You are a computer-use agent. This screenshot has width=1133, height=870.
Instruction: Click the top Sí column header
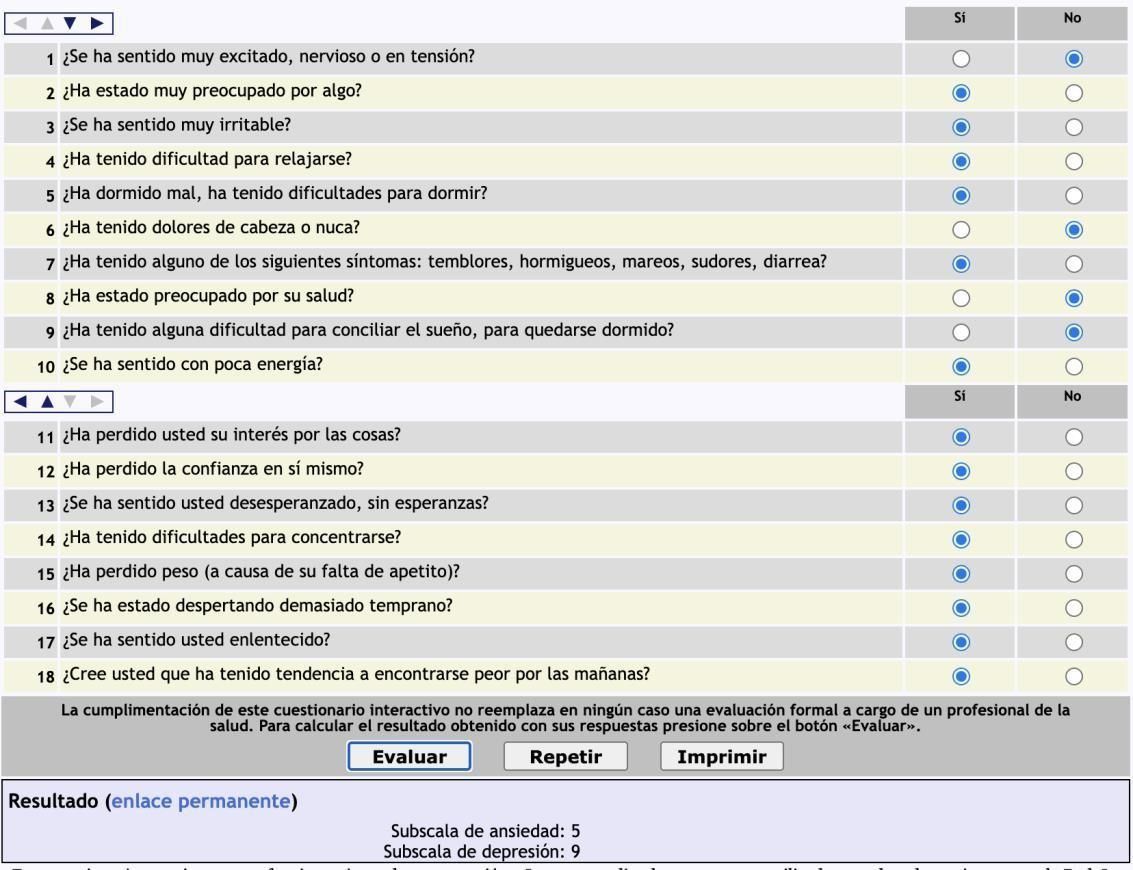point(960,24)
